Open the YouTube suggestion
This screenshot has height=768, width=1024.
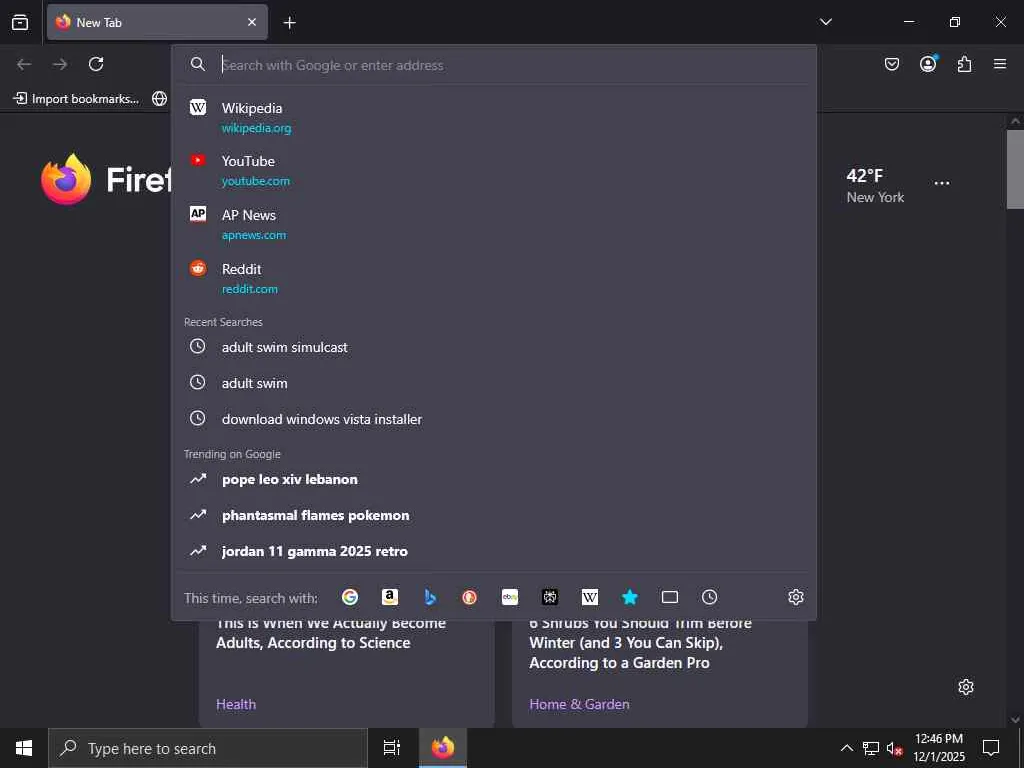point(494,170)
